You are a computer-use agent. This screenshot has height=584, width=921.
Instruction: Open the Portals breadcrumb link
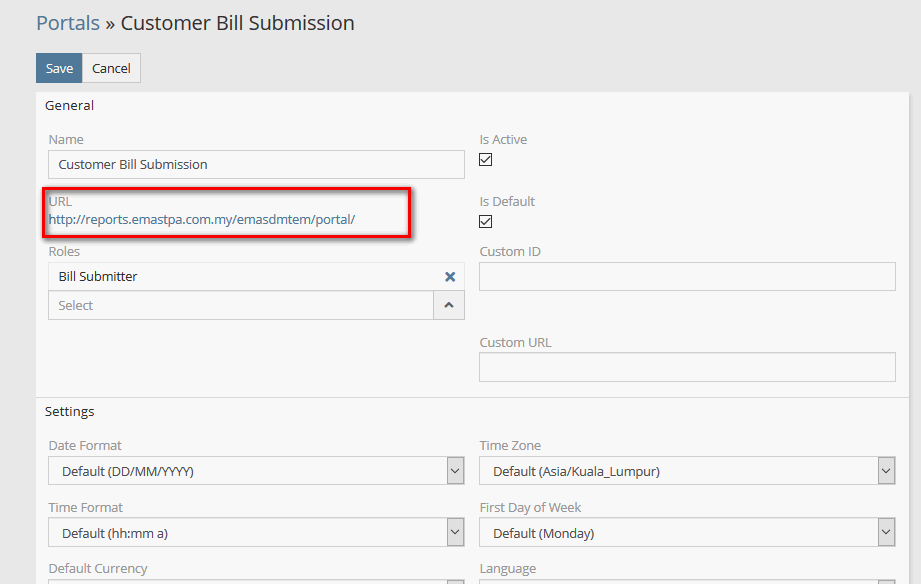(68, 22)
